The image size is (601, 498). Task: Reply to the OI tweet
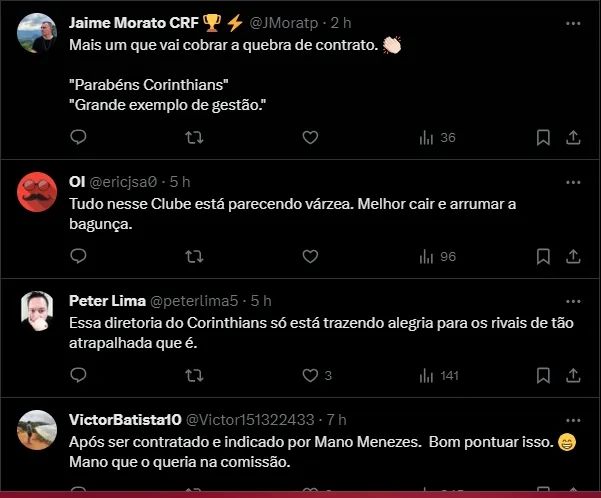pyautogui.click(x=79, y=256)
